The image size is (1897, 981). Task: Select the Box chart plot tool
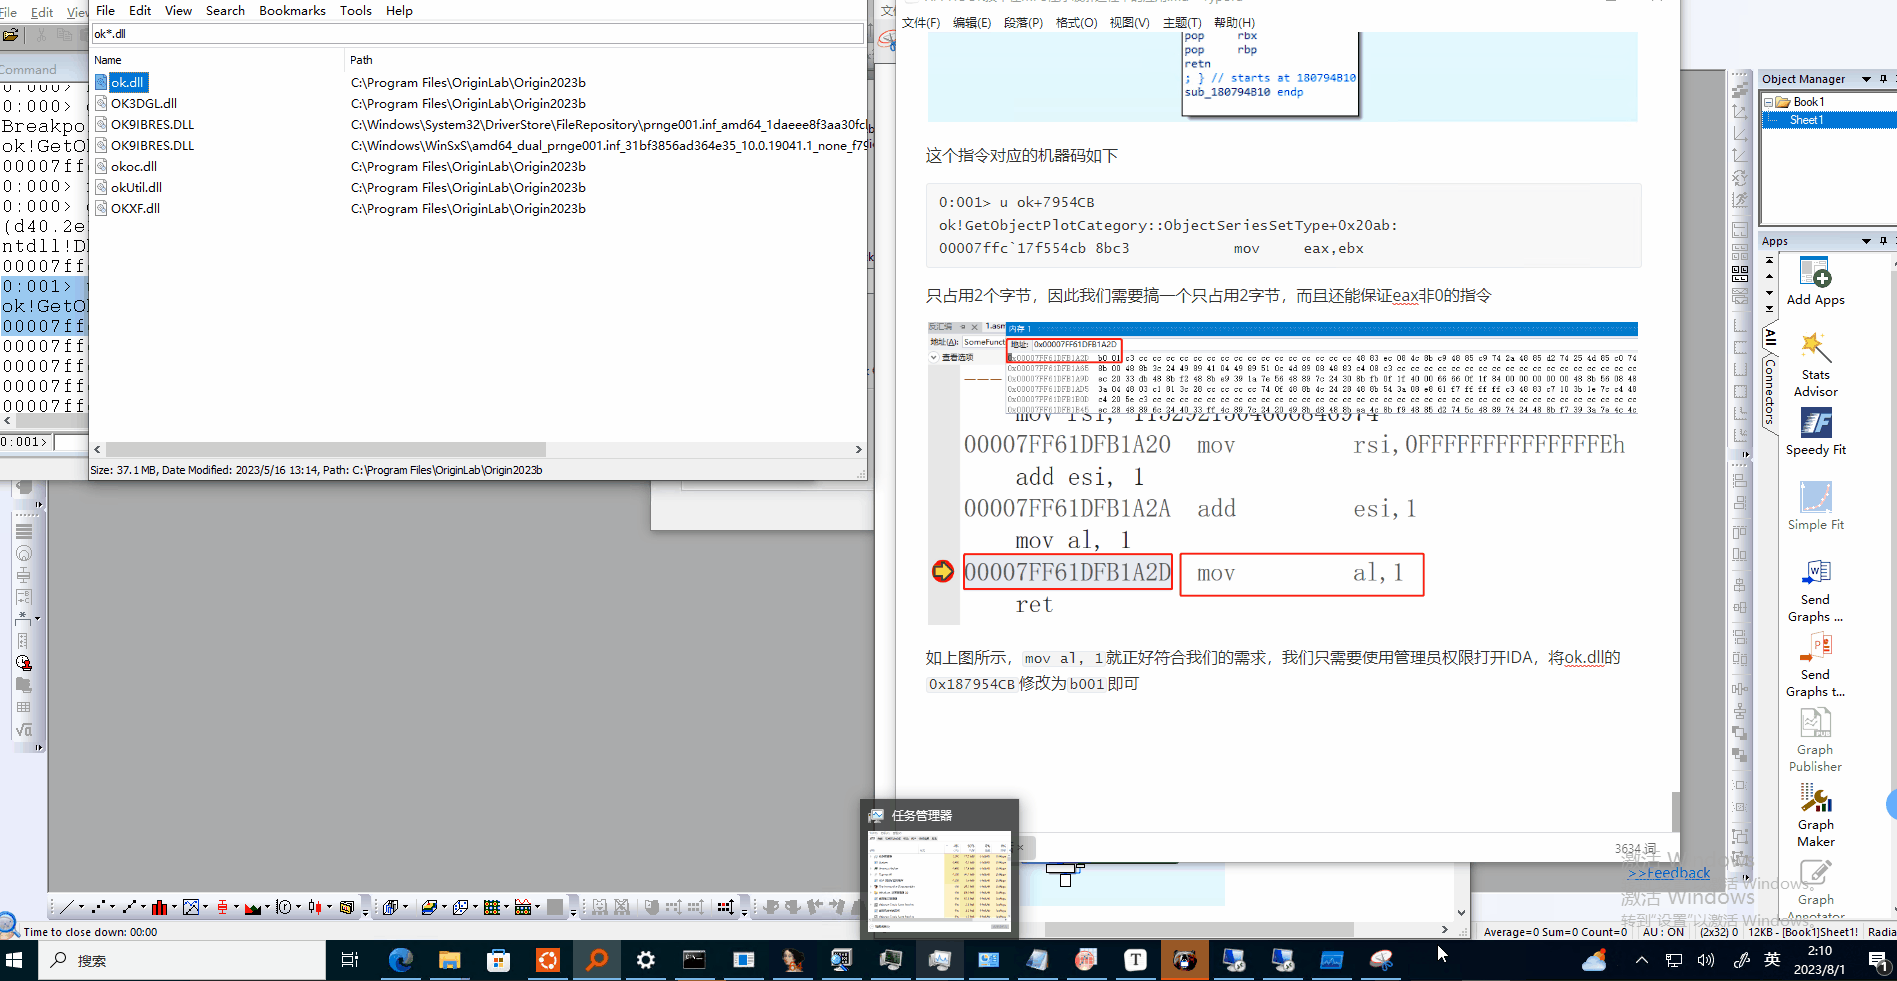222,907
